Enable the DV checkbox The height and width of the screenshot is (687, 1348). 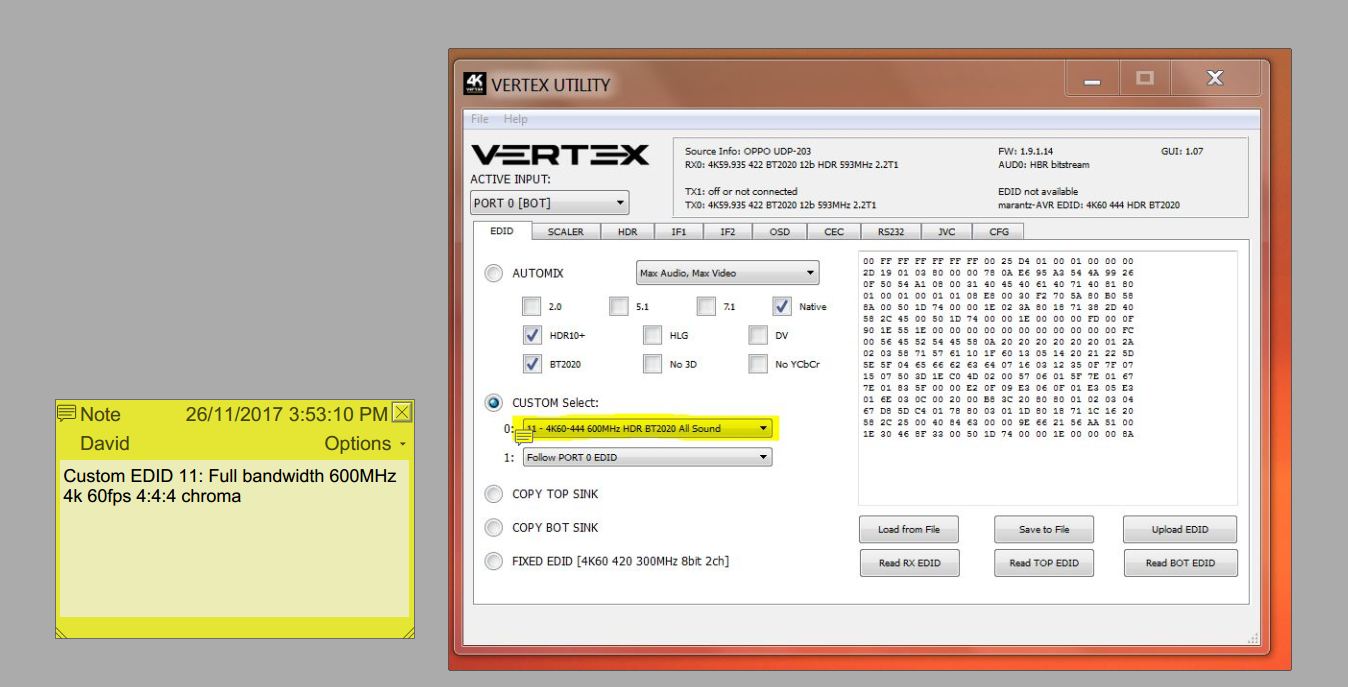point(759,335)
